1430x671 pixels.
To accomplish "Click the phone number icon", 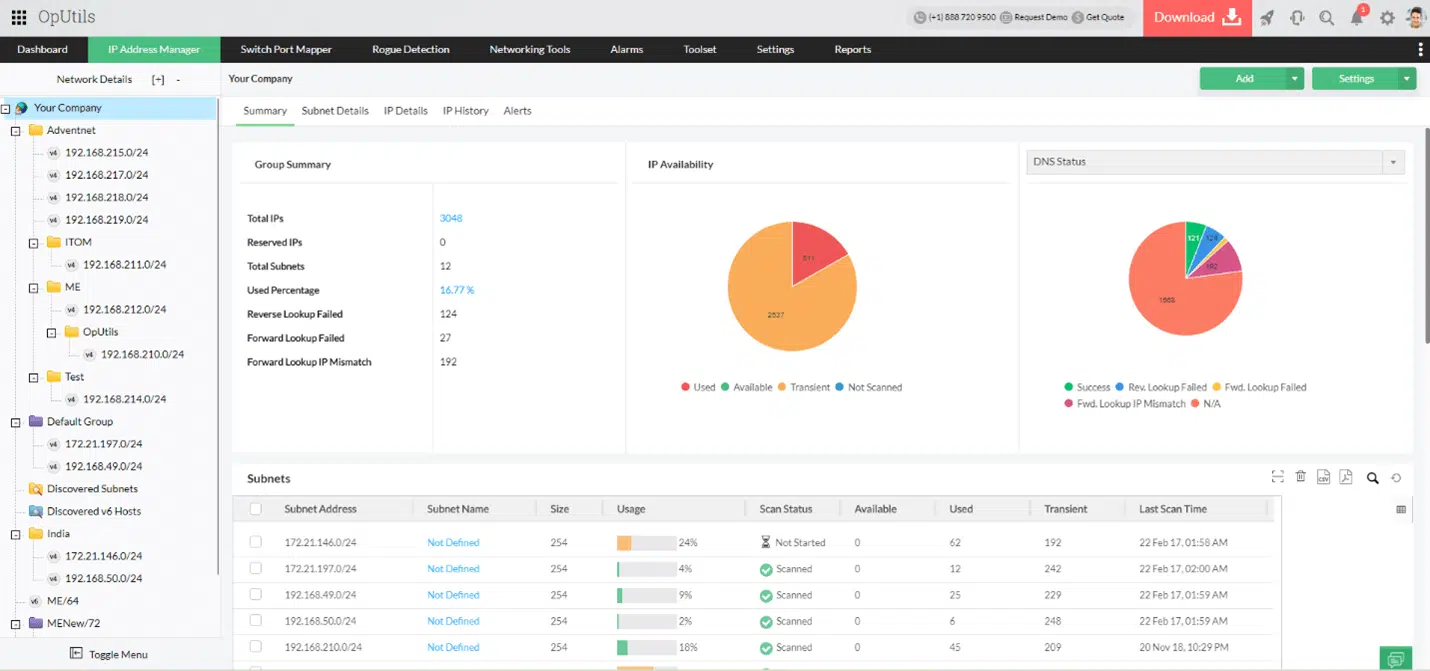I will (x=919, y=17).
